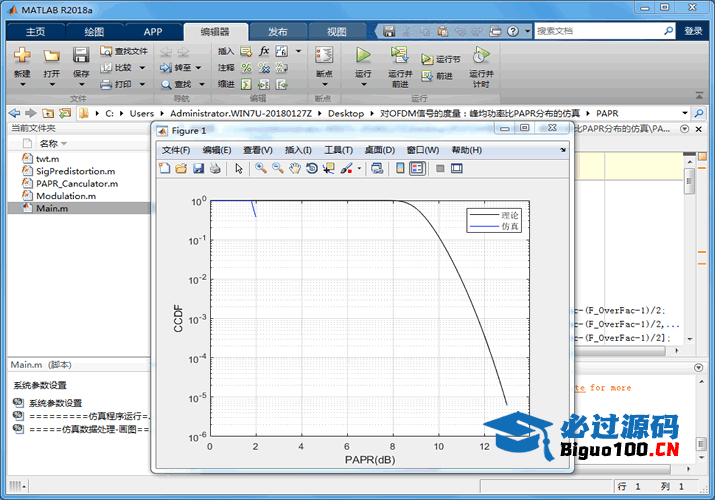
Task: Click the green Run button in editor ribbon
Action: coord(363,55)
